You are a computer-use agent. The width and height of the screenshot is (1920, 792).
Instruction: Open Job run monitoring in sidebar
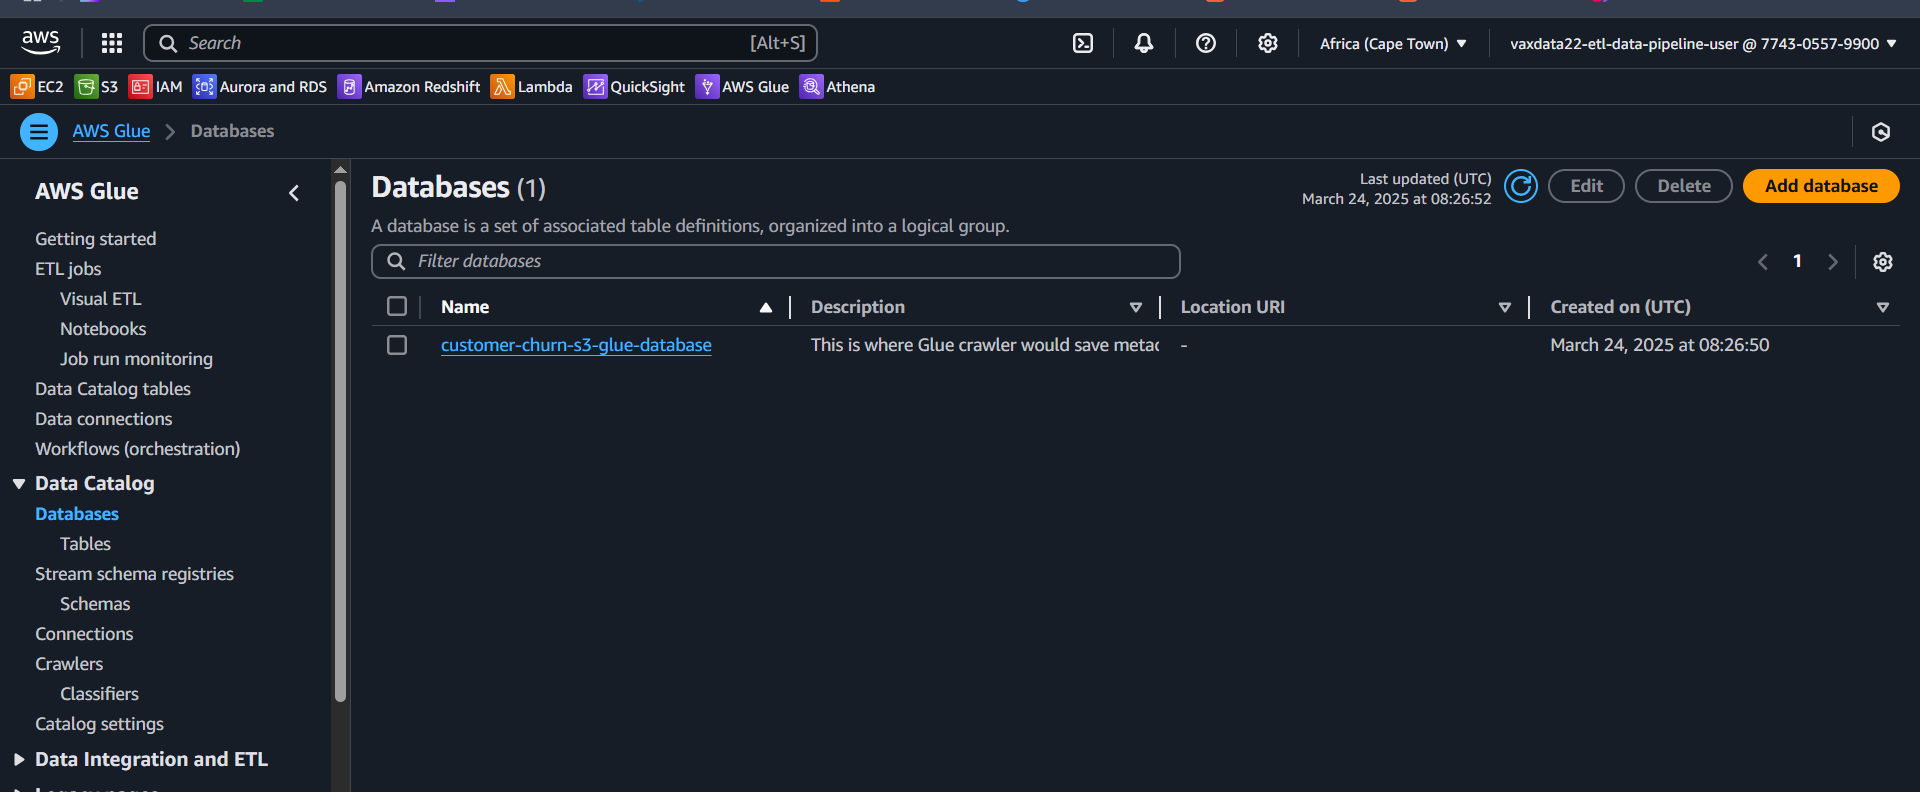click(x=136, y=359)
